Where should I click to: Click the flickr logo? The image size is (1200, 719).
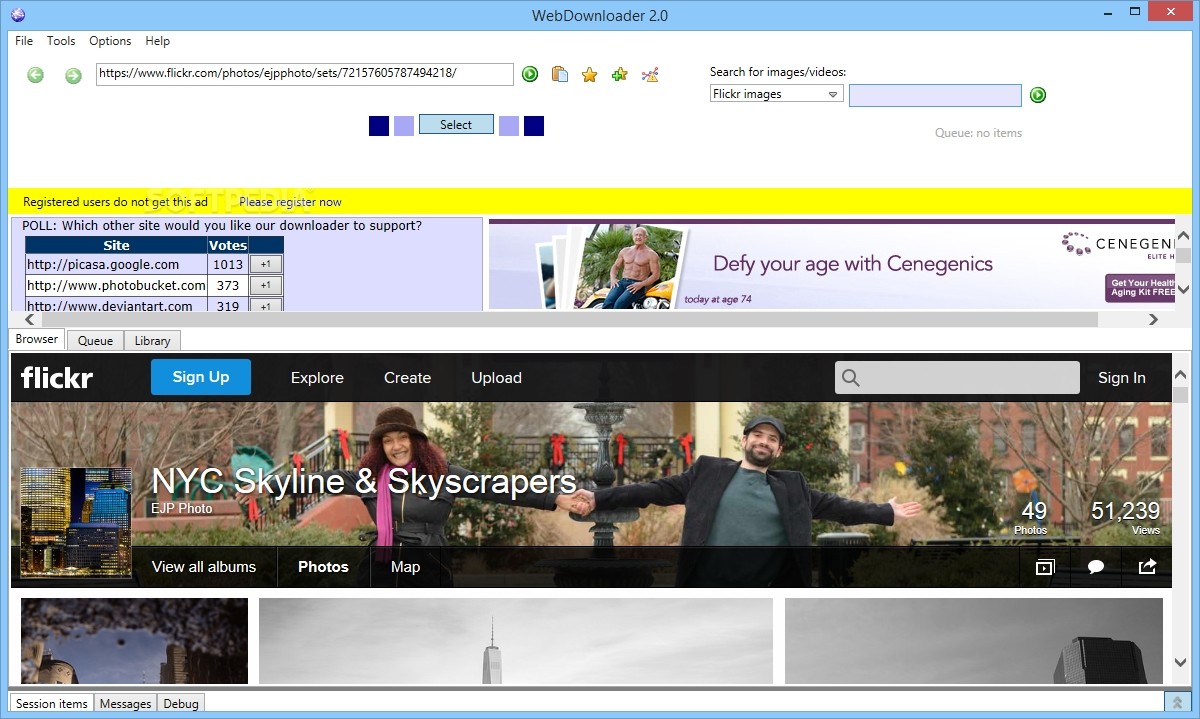57,377
